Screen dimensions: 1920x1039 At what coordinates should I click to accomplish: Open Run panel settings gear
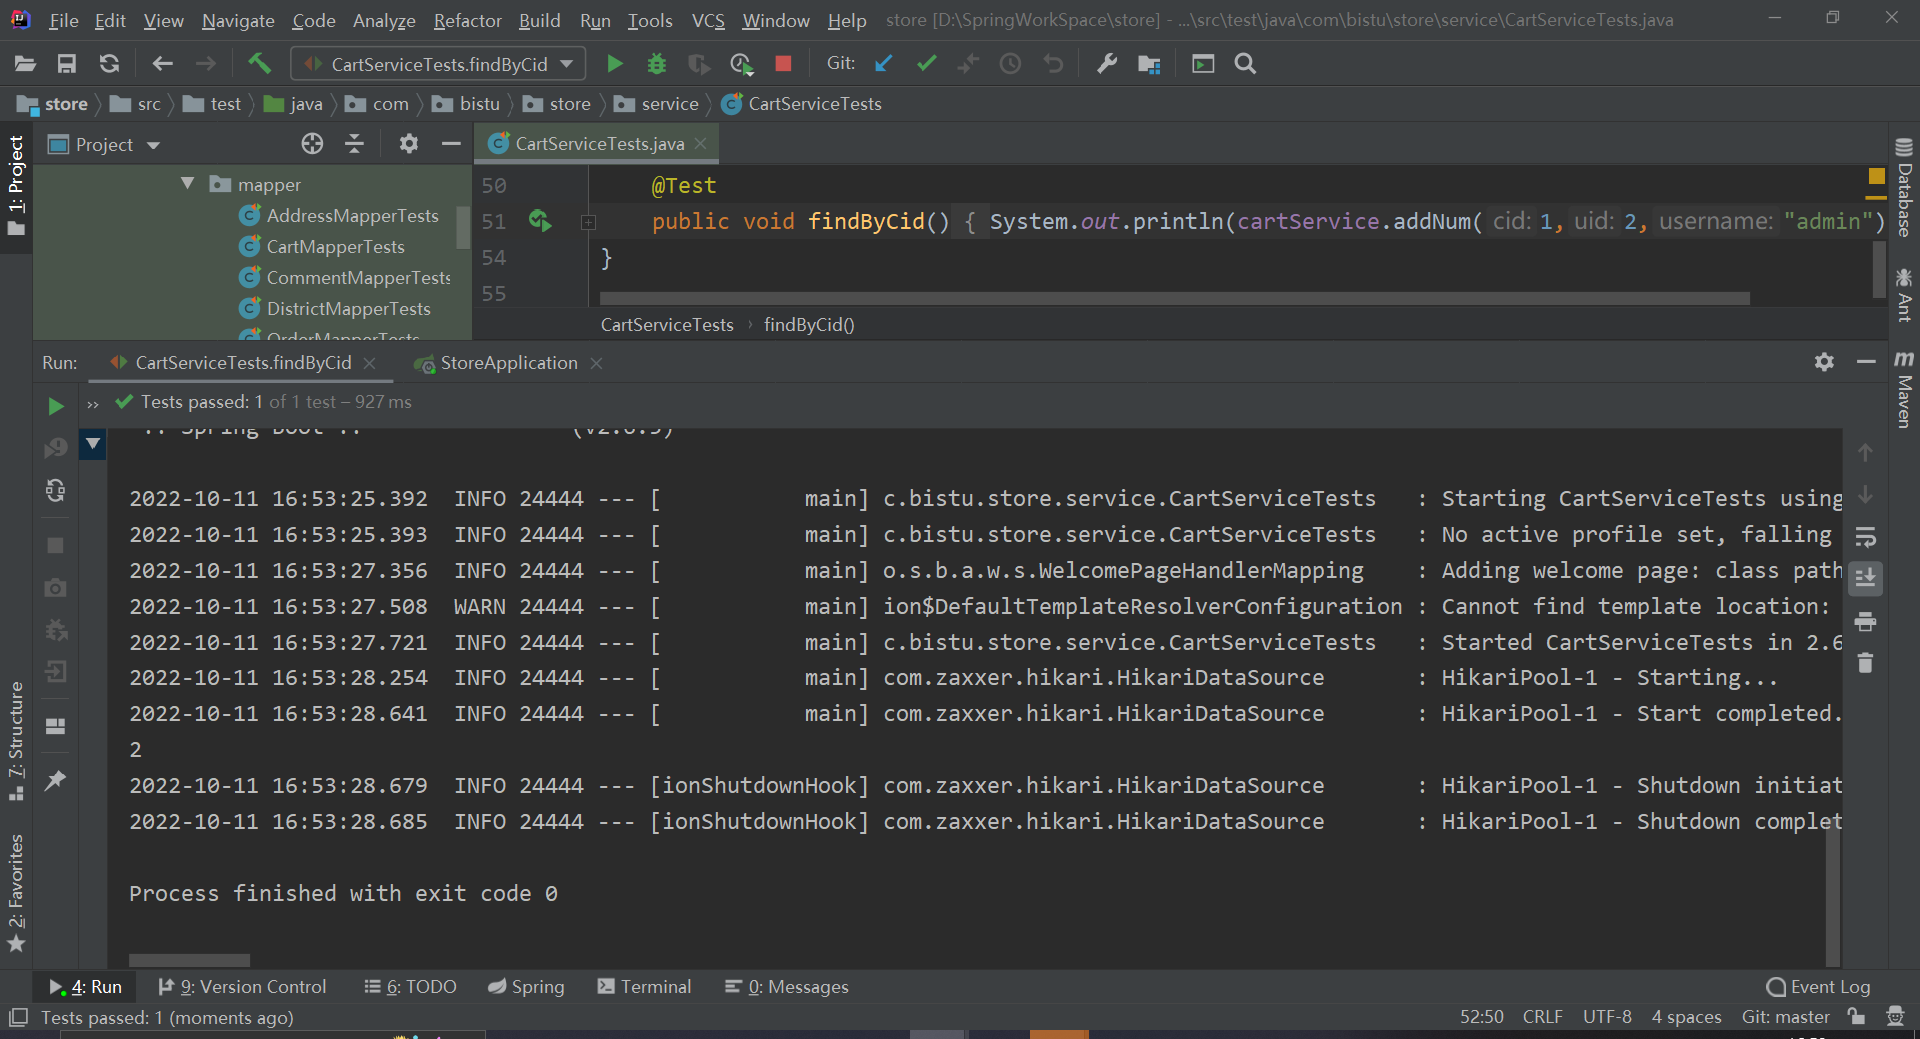[1824, 362]
